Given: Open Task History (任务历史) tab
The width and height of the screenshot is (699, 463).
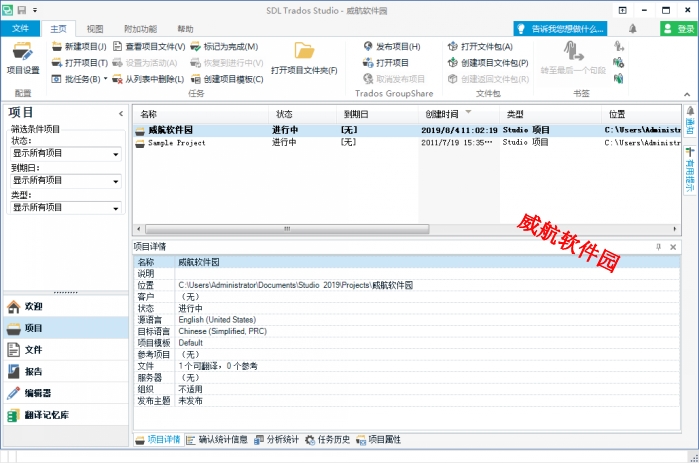Looking at the screenshot, I should coord(328,440).
